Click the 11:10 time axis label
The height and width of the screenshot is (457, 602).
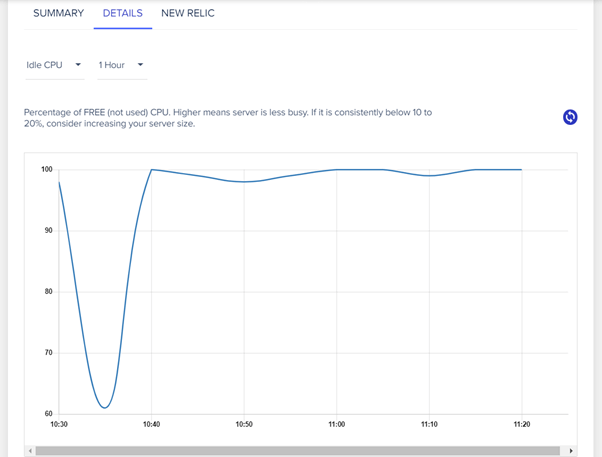429,424
